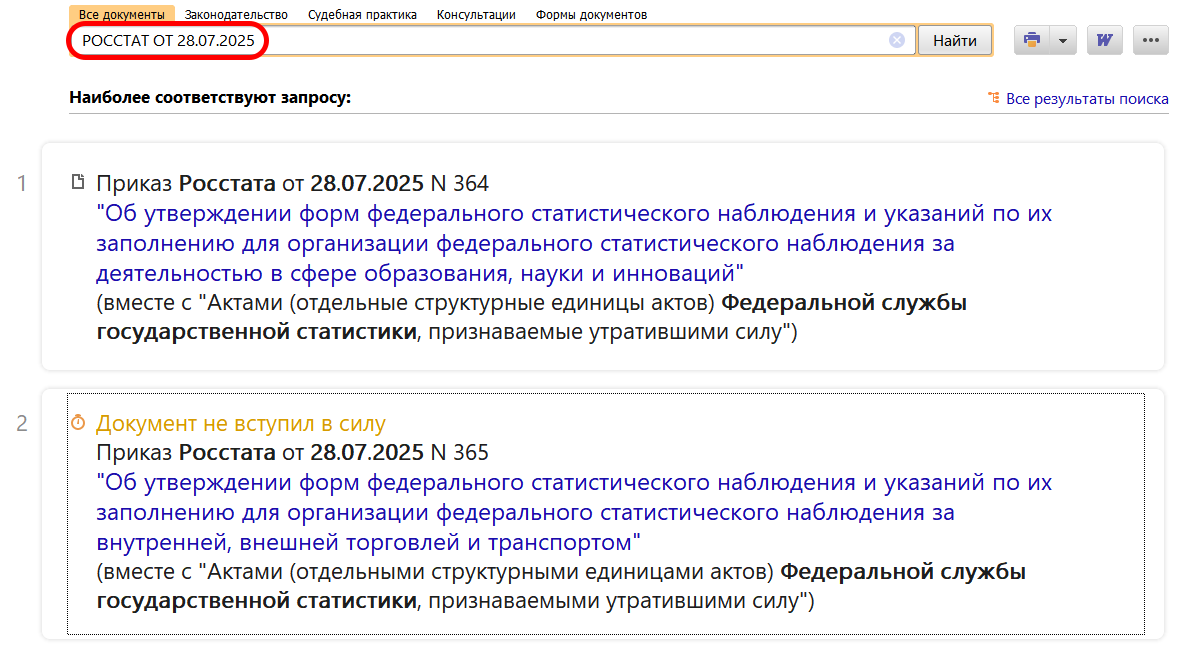Open Приказ Росстата N 365 title link
This screenshot has height=650, width=1180.
[573, 512]
